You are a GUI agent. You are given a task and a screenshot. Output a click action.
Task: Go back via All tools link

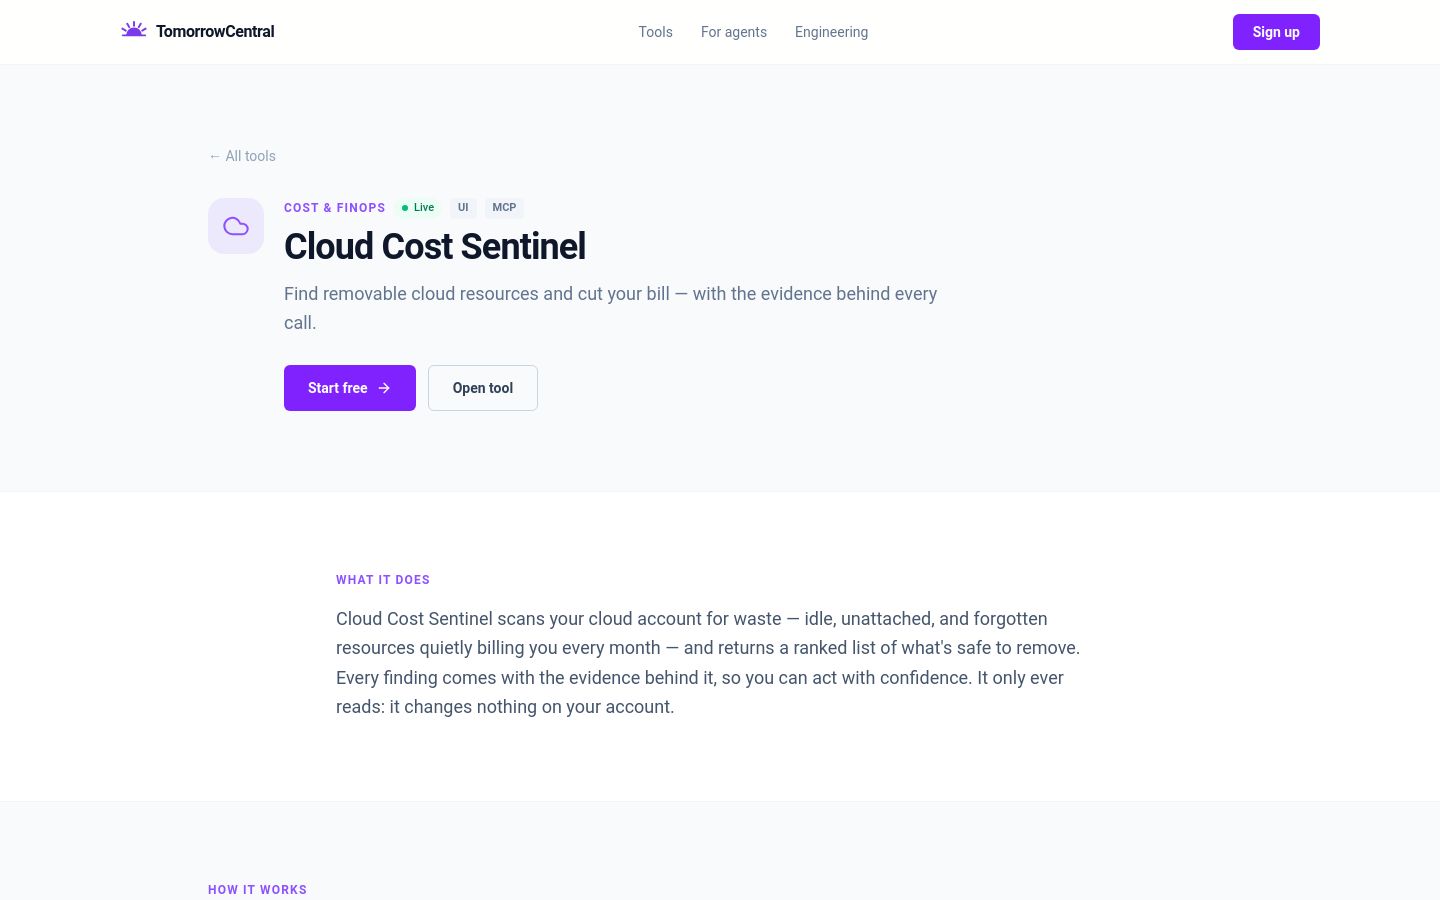[242, 156]
